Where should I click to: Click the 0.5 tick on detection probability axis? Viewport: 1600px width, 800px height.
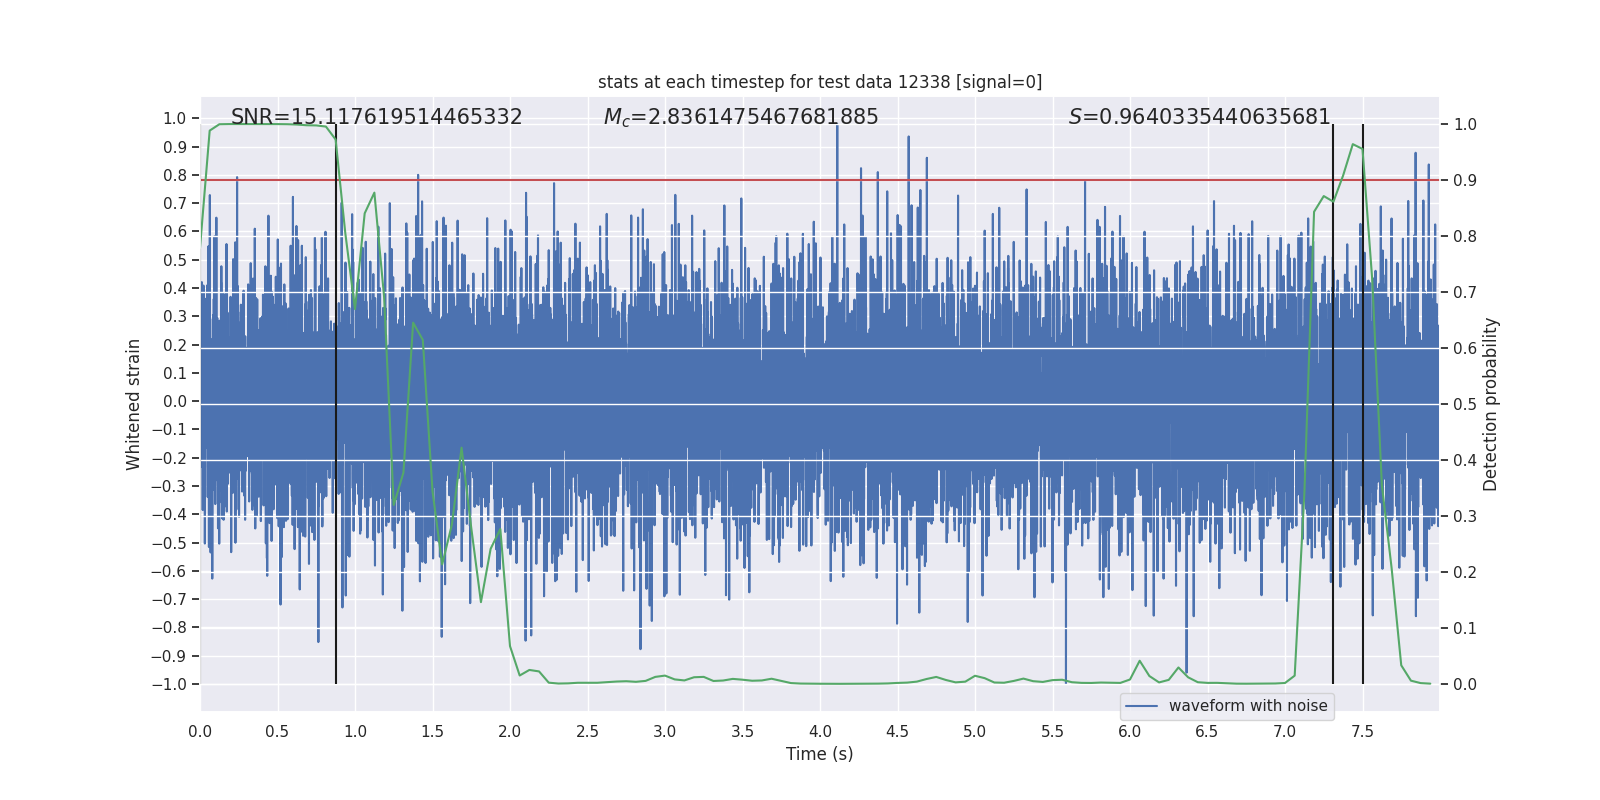(x=1465, y=404)
